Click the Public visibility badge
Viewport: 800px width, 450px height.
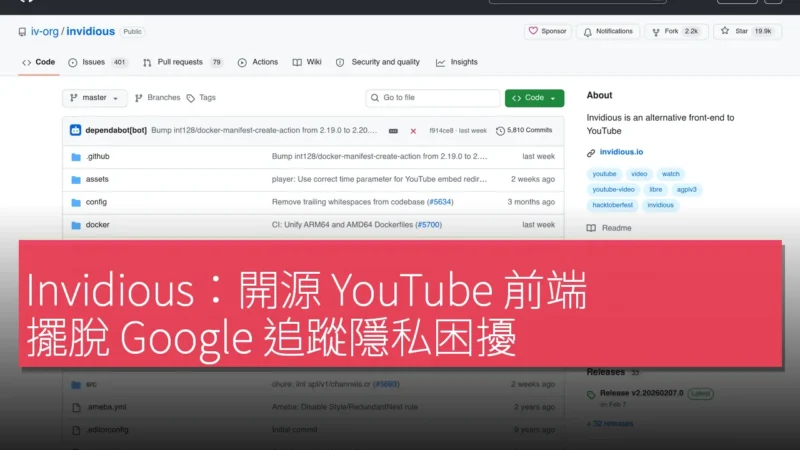[132, 32]
